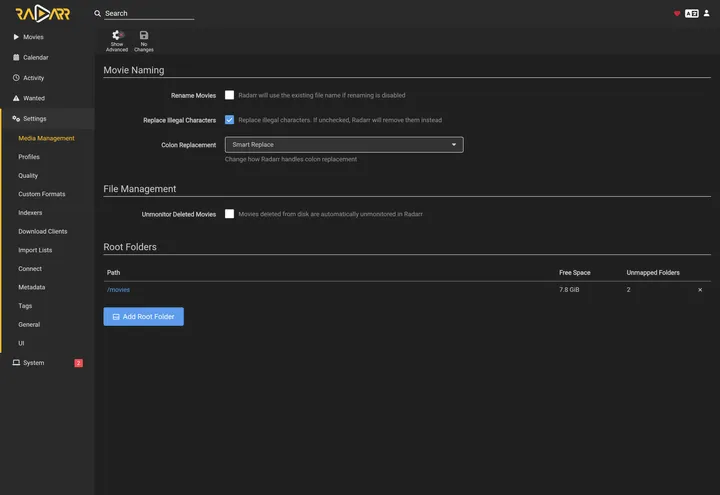Open Movies in the sidebar
This screenshot has height=495, width=720.
(x=47, y=37)
